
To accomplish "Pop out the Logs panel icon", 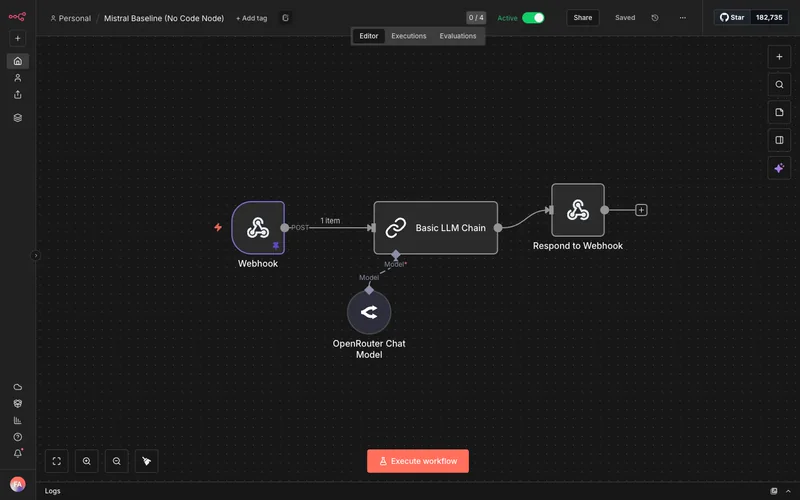I will pyautogui.click(x=774, y=491).
